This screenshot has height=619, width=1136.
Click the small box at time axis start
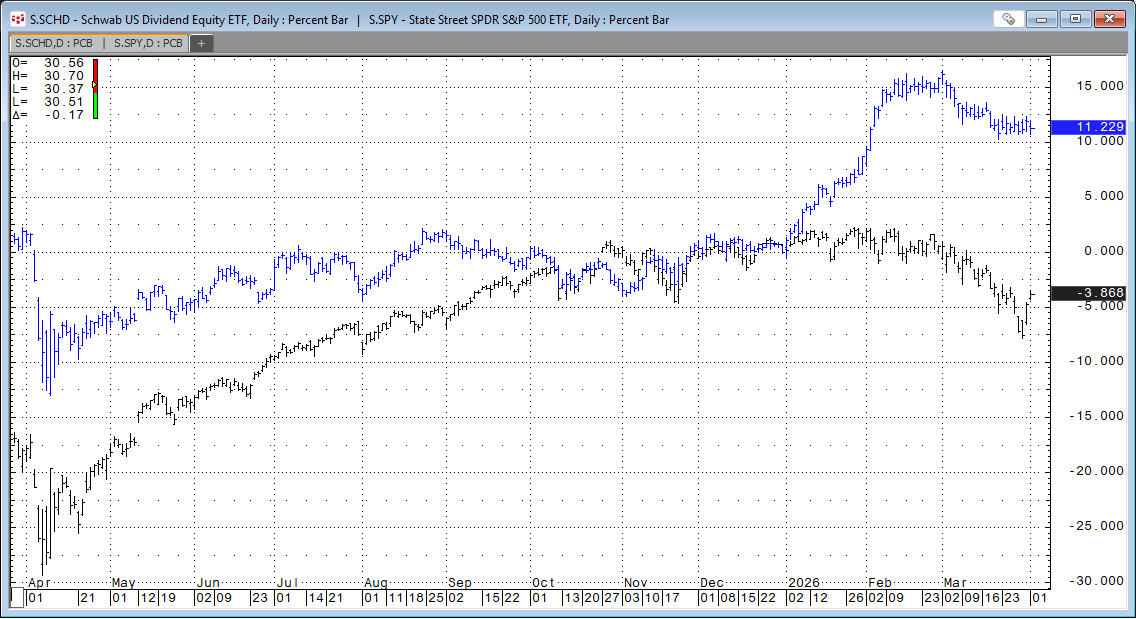(x=16, y=598)
